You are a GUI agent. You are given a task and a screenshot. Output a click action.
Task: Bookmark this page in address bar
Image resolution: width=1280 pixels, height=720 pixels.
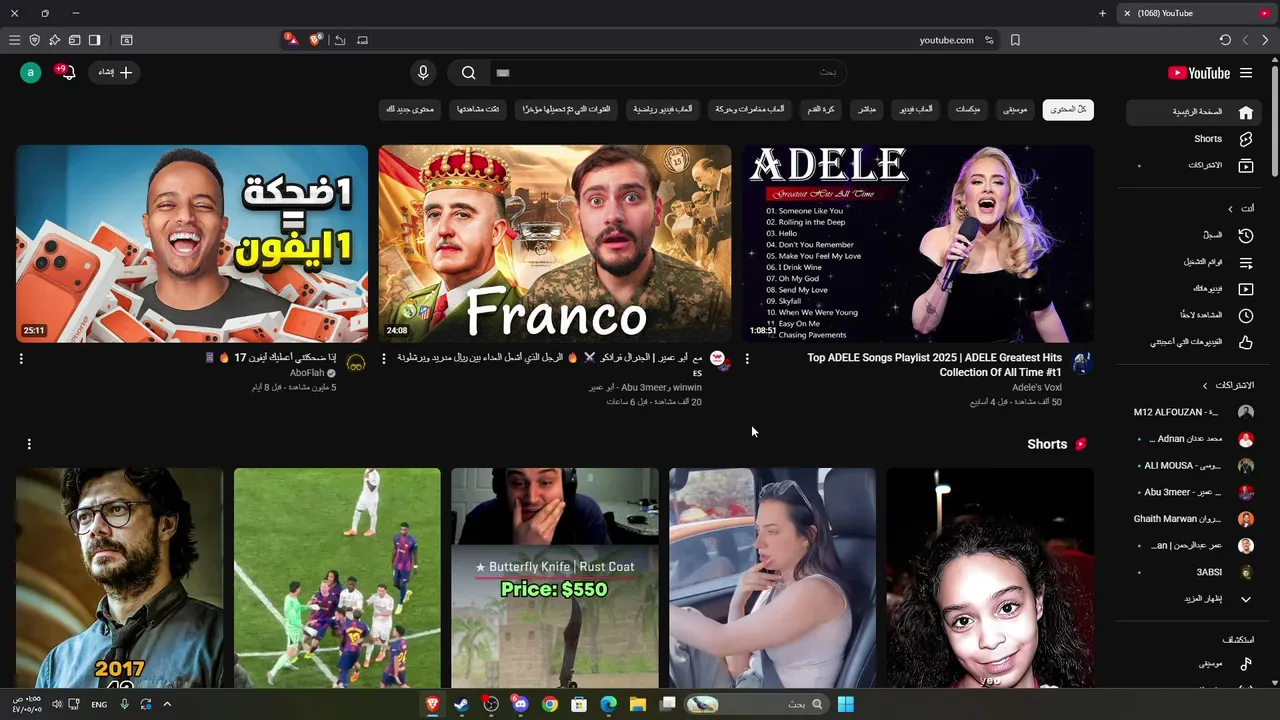point(1015,40)
